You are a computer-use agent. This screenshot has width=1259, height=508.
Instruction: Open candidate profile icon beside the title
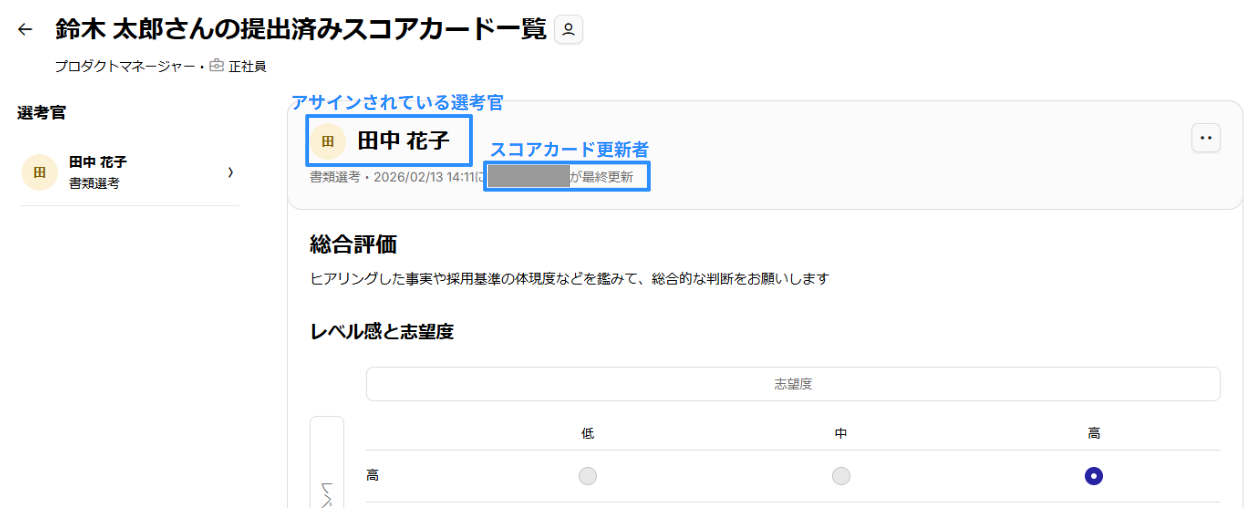point(568,30)
